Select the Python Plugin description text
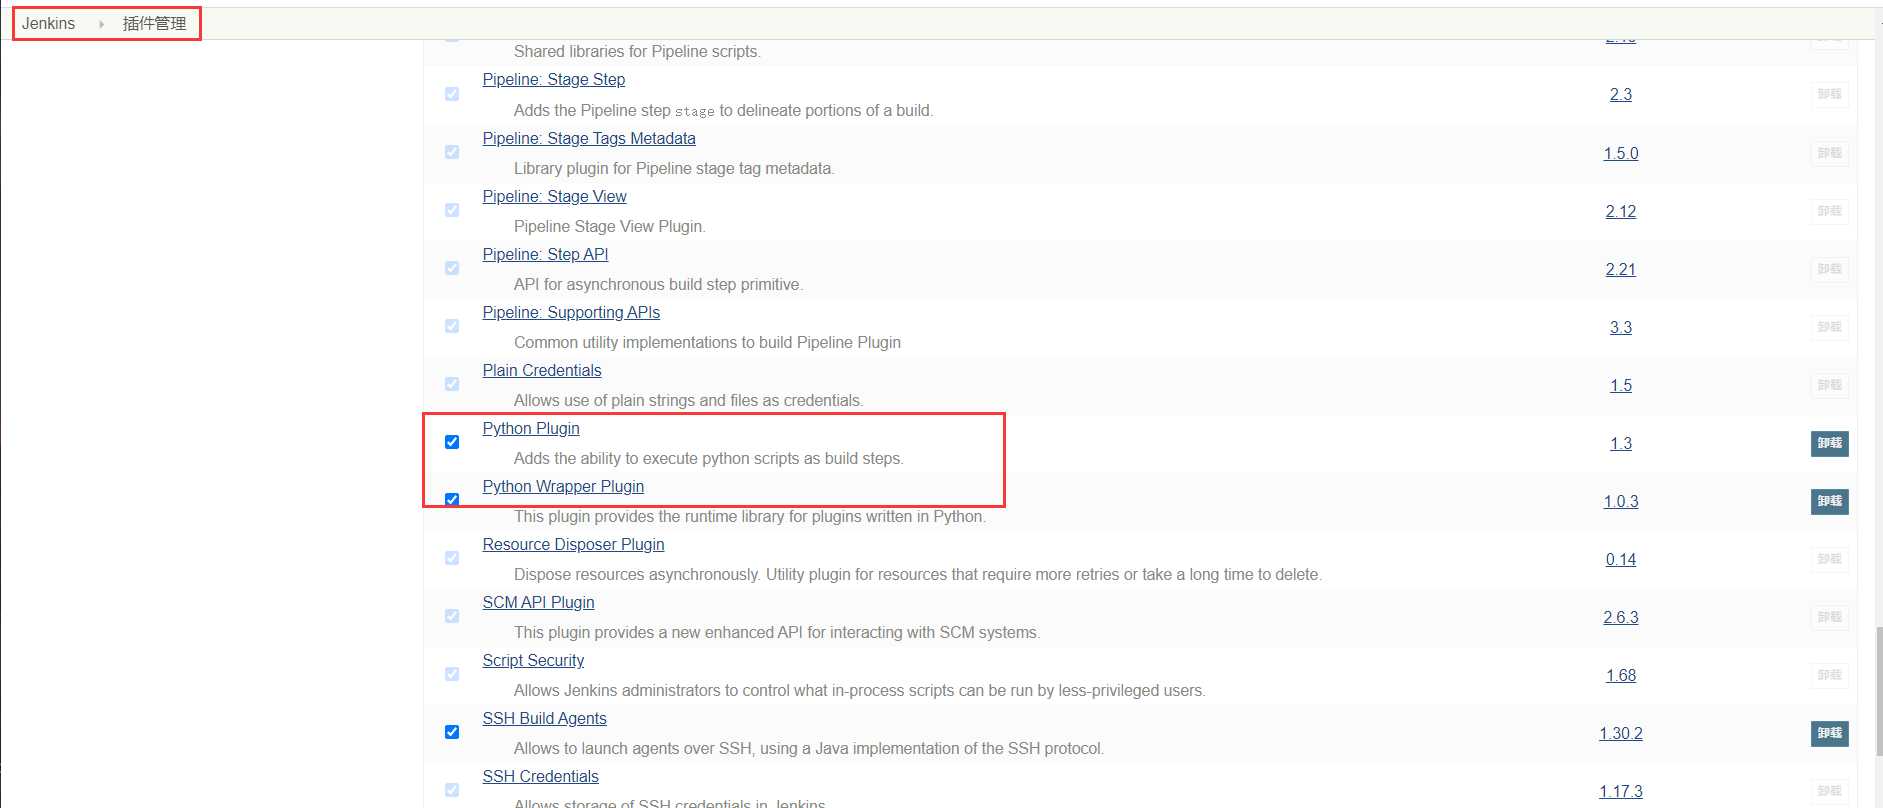This screenshot has height=808, width=1883. [708, 458]
